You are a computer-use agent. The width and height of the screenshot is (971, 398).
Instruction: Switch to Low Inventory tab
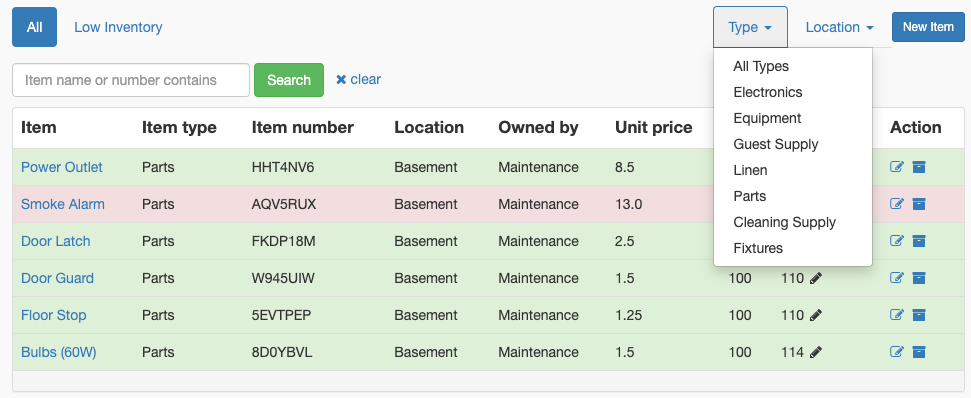[x=118, y=27]
